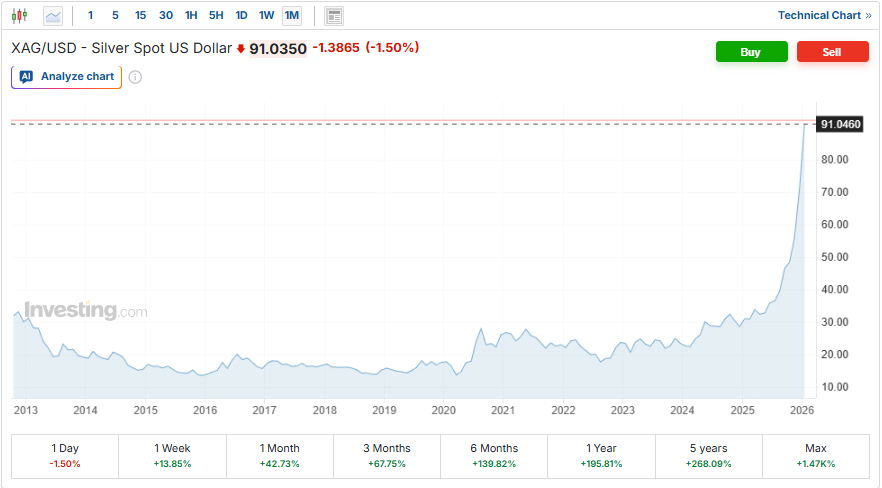This screenshot has width=882, height=488.
Task: Choose the 5H timeframe interval
Action: point(216,16)
